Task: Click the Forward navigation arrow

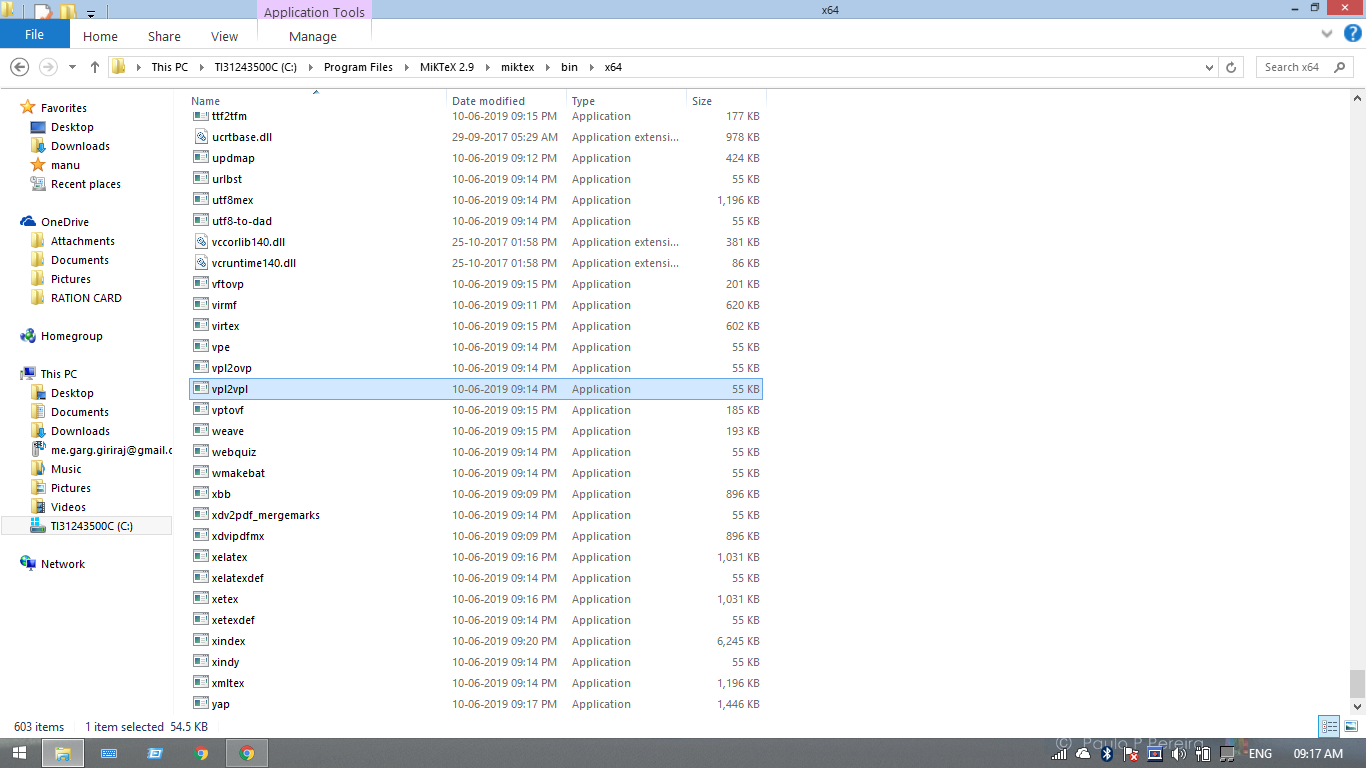Action: pyautogui.click(x=48, y=67)
